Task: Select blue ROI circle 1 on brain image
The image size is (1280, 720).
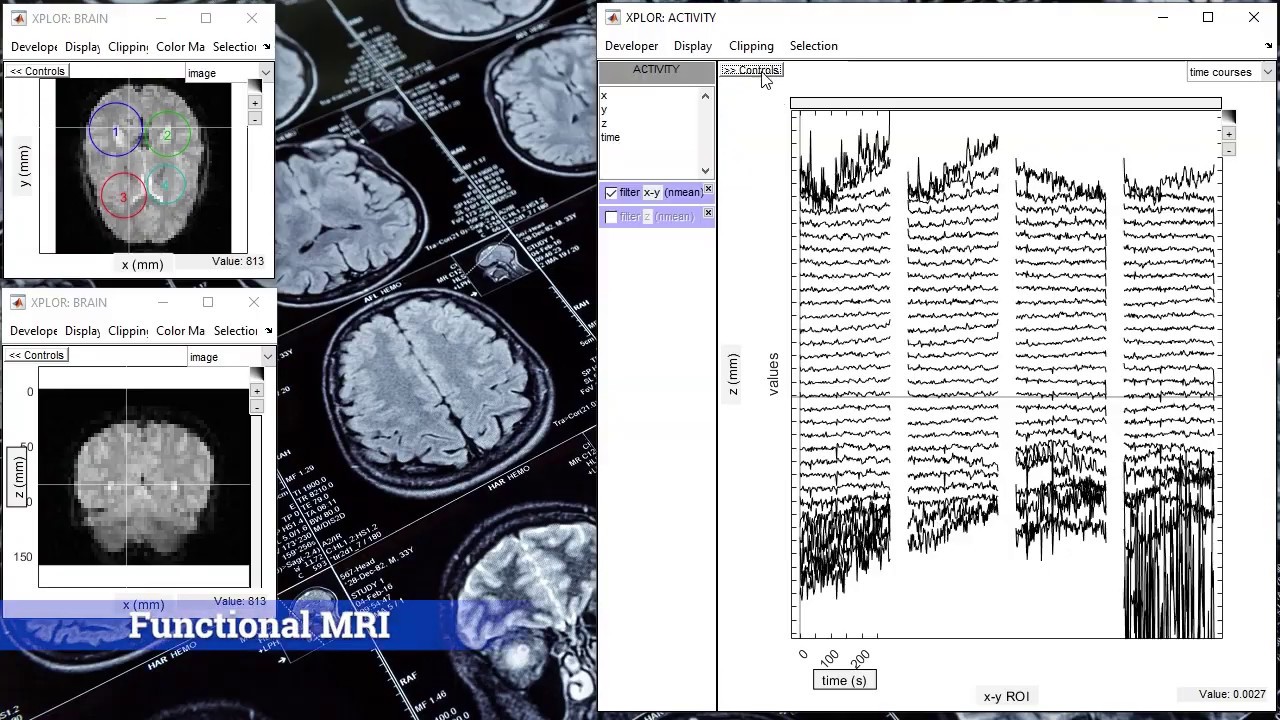Action: (x=115, y=129)
